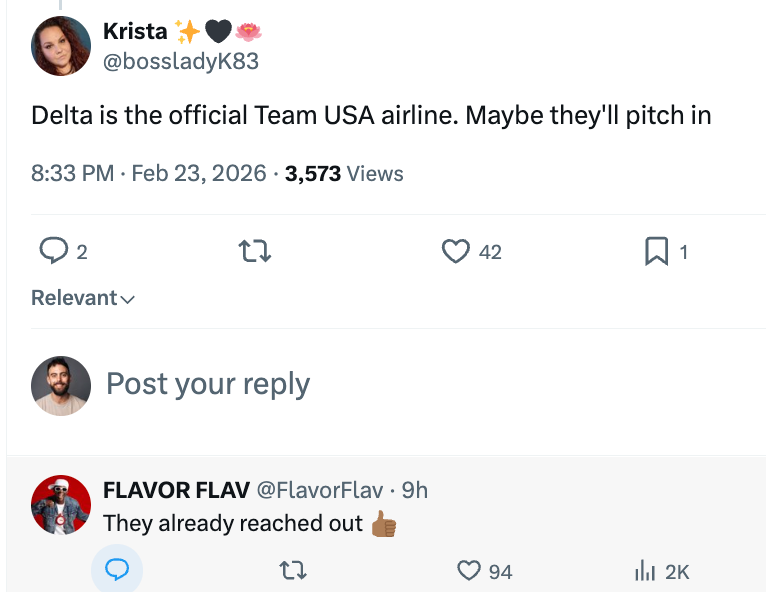
Task: Reply to Krista's Delta tweet
Action: pyautogui.click(x=53, y=252)
